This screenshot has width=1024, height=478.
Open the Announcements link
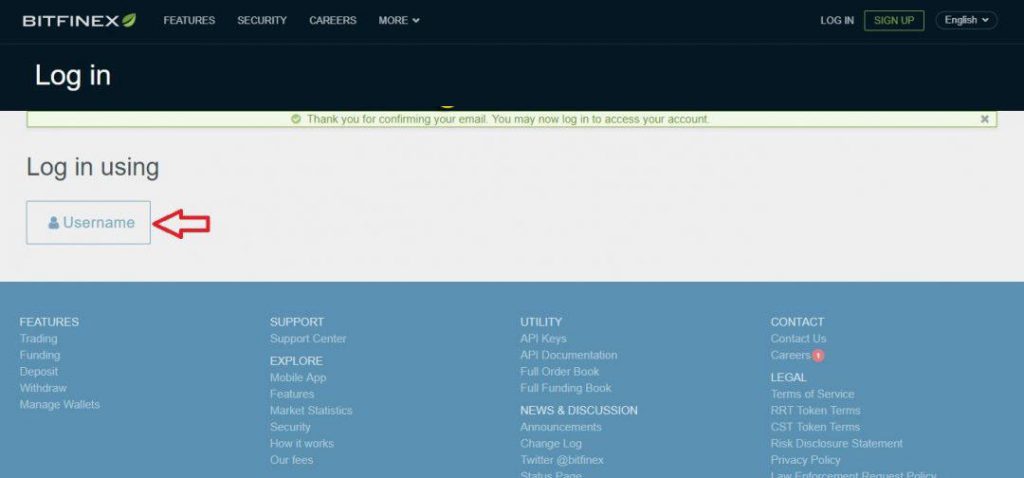[561, 426]
